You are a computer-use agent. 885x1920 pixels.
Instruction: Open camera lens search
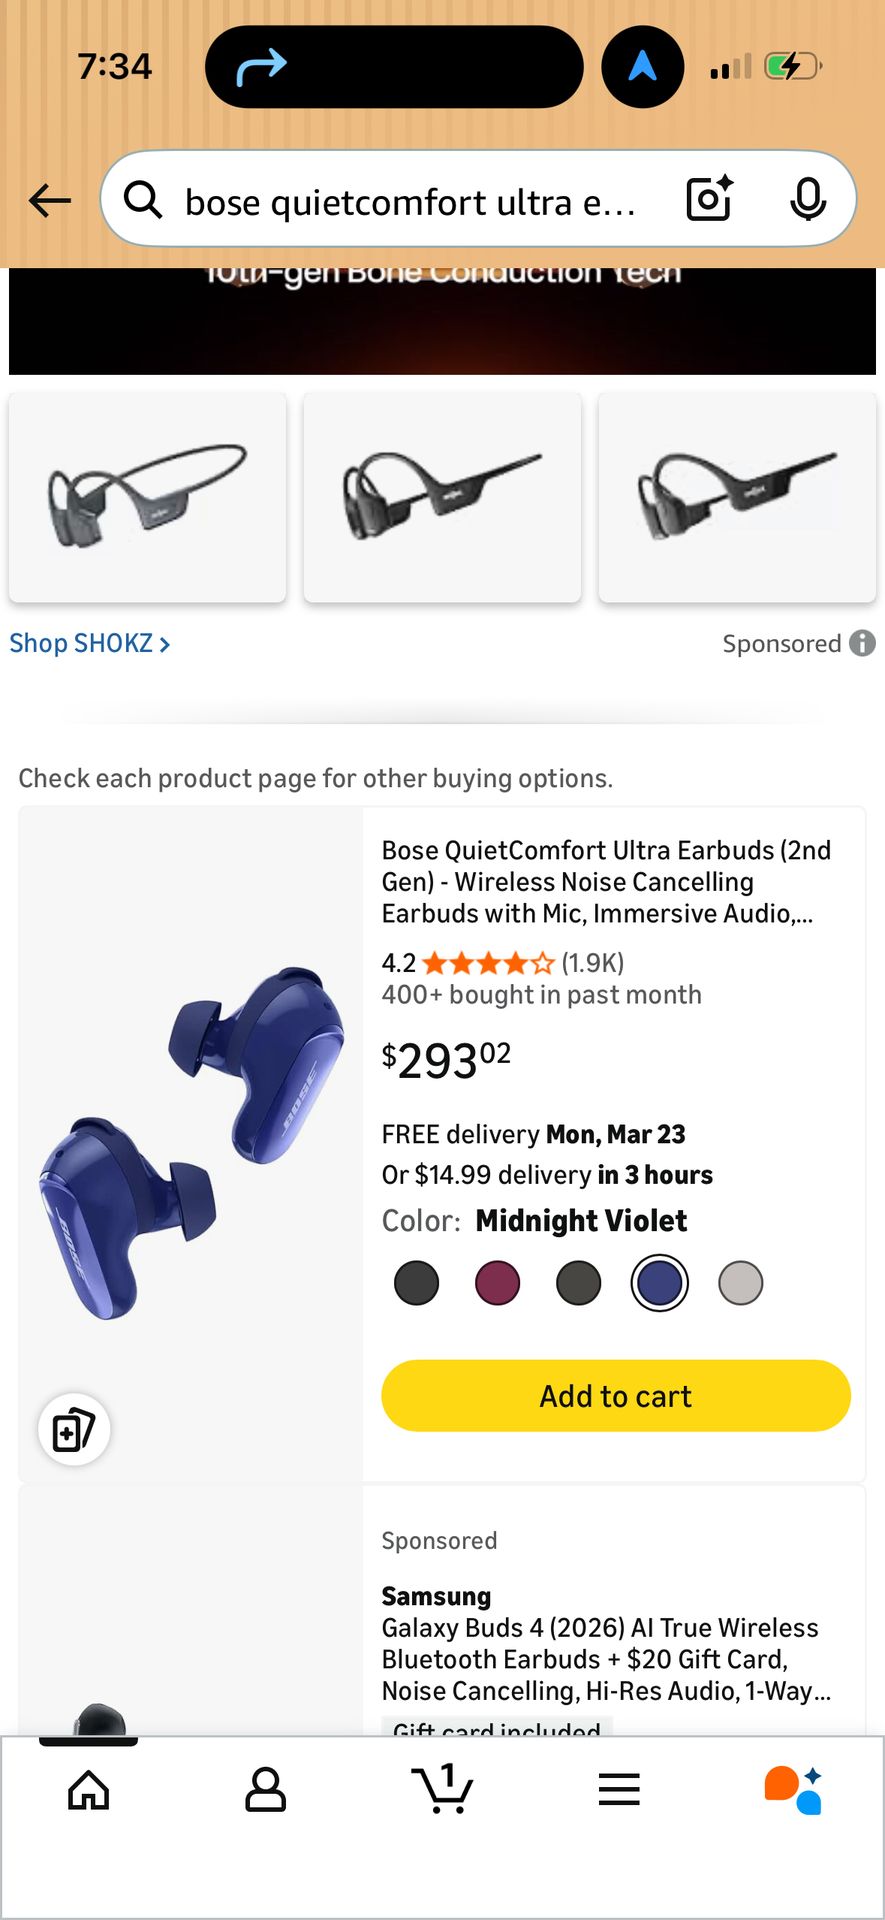710,198
